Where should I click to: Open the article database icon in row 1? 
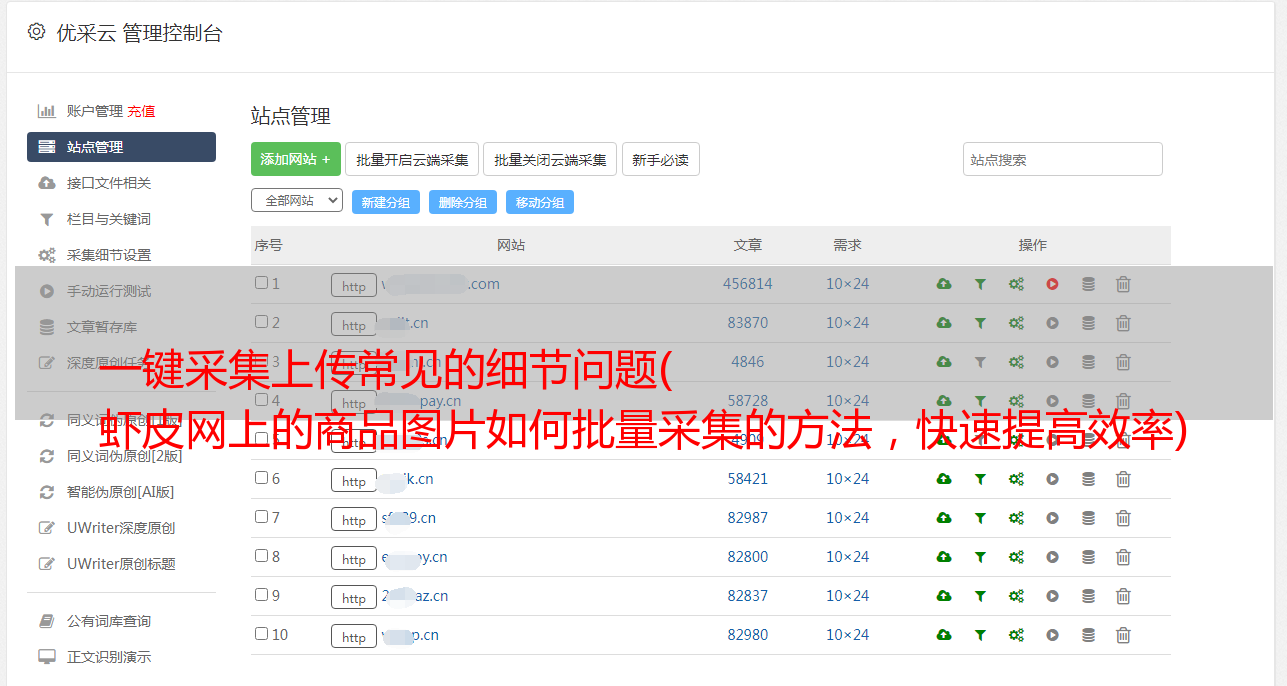[x=1088, y=284]
